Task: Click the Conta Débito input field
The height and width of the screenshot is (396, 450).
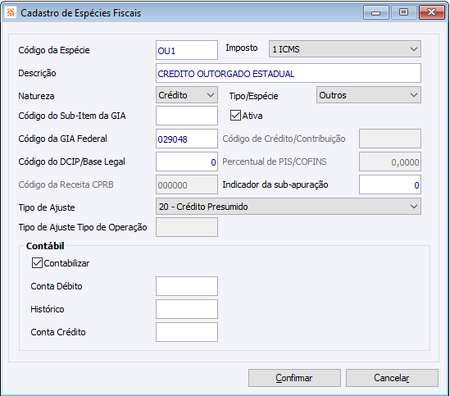Action: tap(187, 286)
